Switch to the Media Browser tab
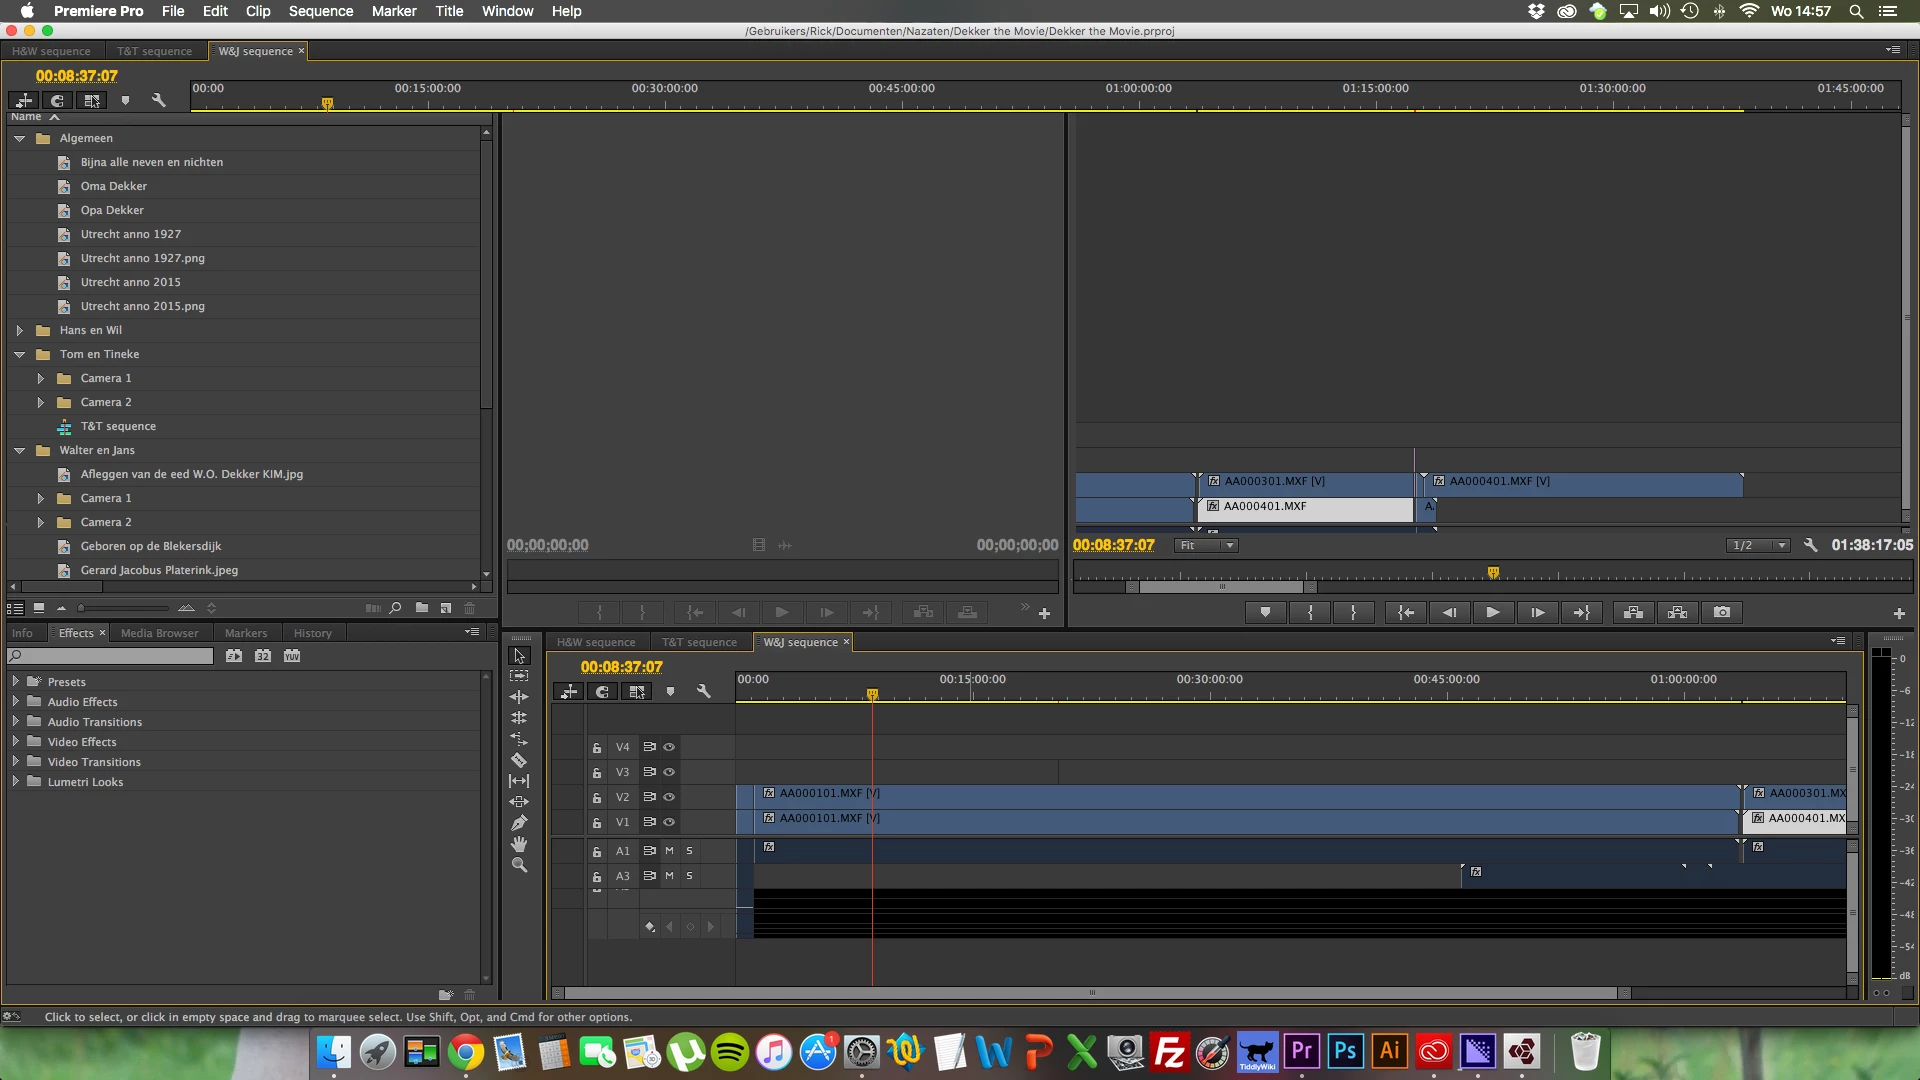The image size is (1920, 1080). (x=159, y=633)
